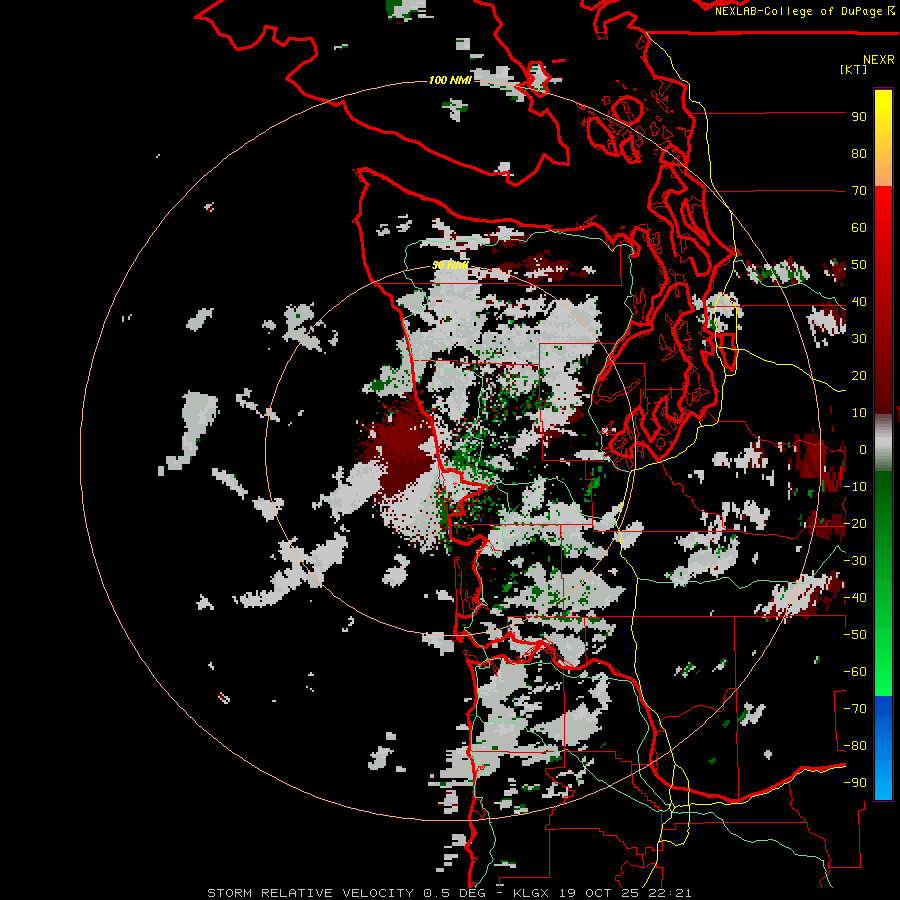Image resolution: width=900 pixels, height=900 pixels.
Task: Select the 80 value on the velocity scale
Action: tap(859, 154)
